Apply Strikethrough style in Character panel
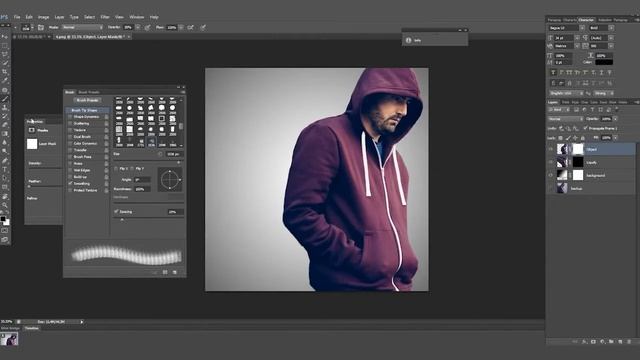Viewport: 640px width, 360px height. click(x=609, y=73)
